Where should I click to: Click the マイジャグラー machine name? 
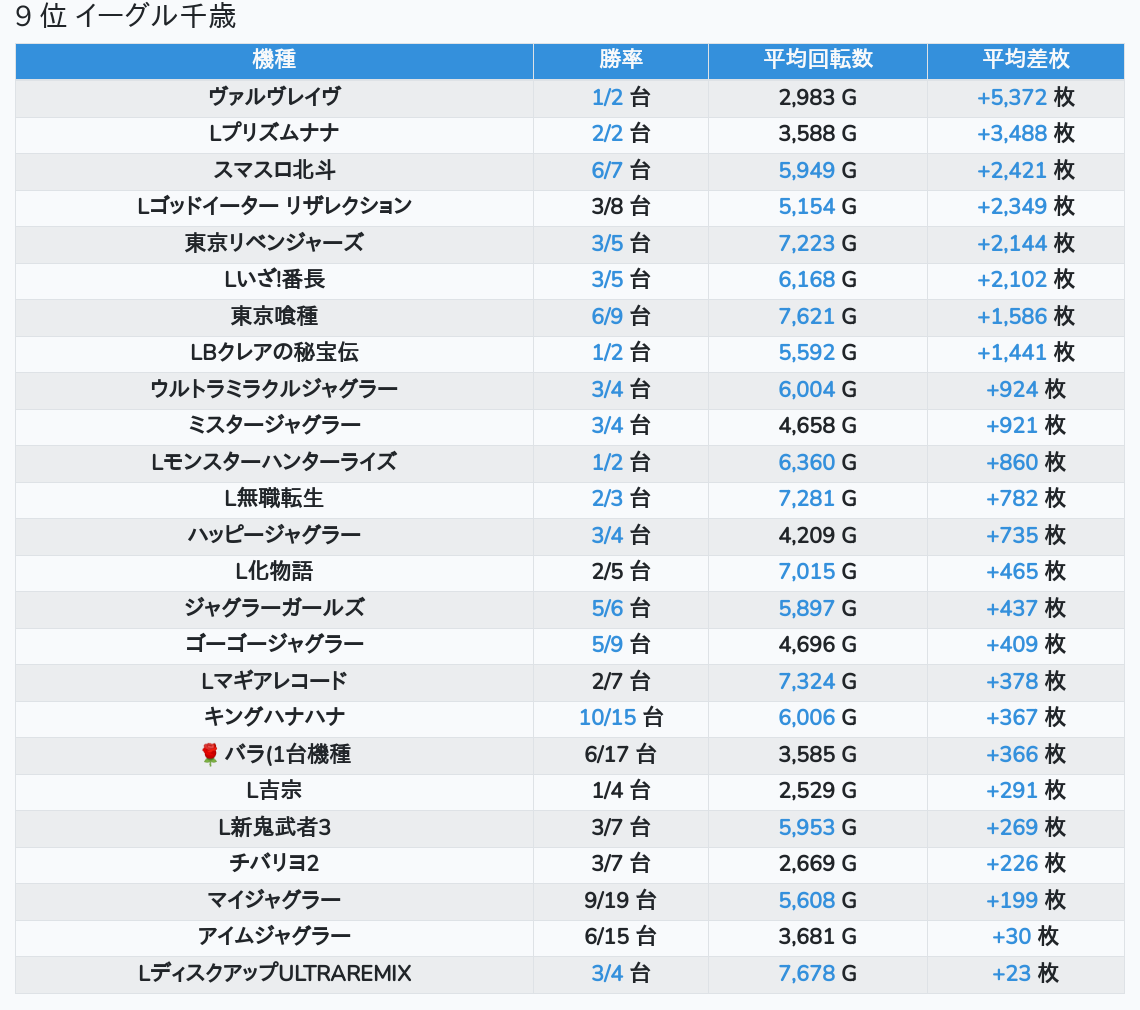pyautogui.click(x=274, y=900)
